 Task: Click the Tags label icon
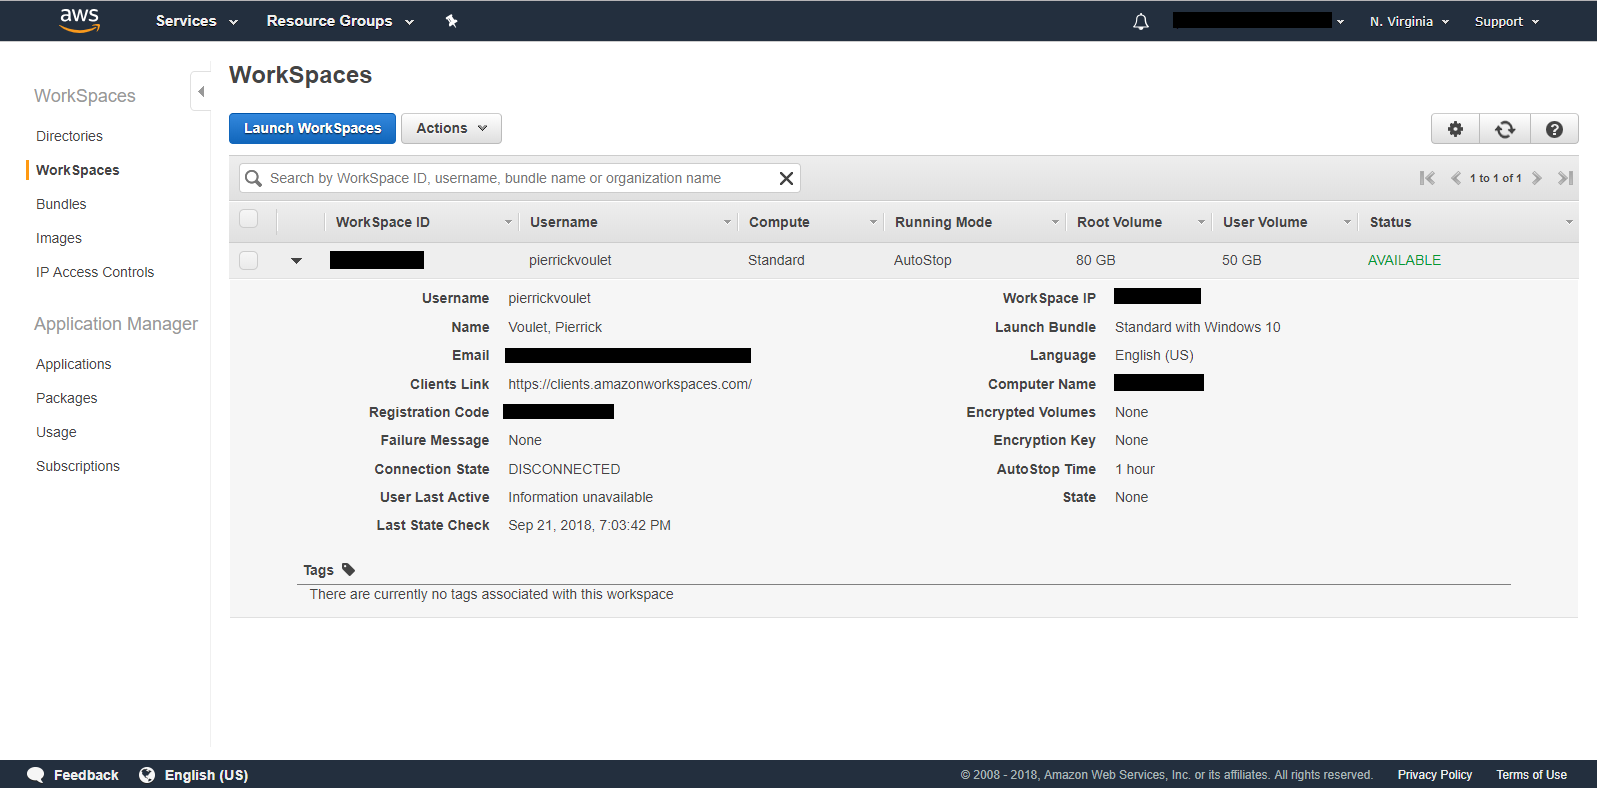pyautogui.click(x=348, y=570)
